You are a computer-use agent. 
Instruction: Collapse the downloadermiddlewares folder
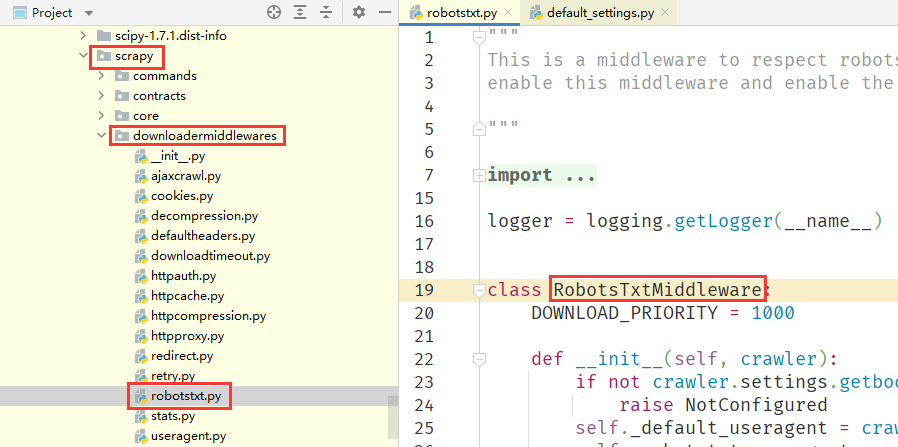[101, 136]
